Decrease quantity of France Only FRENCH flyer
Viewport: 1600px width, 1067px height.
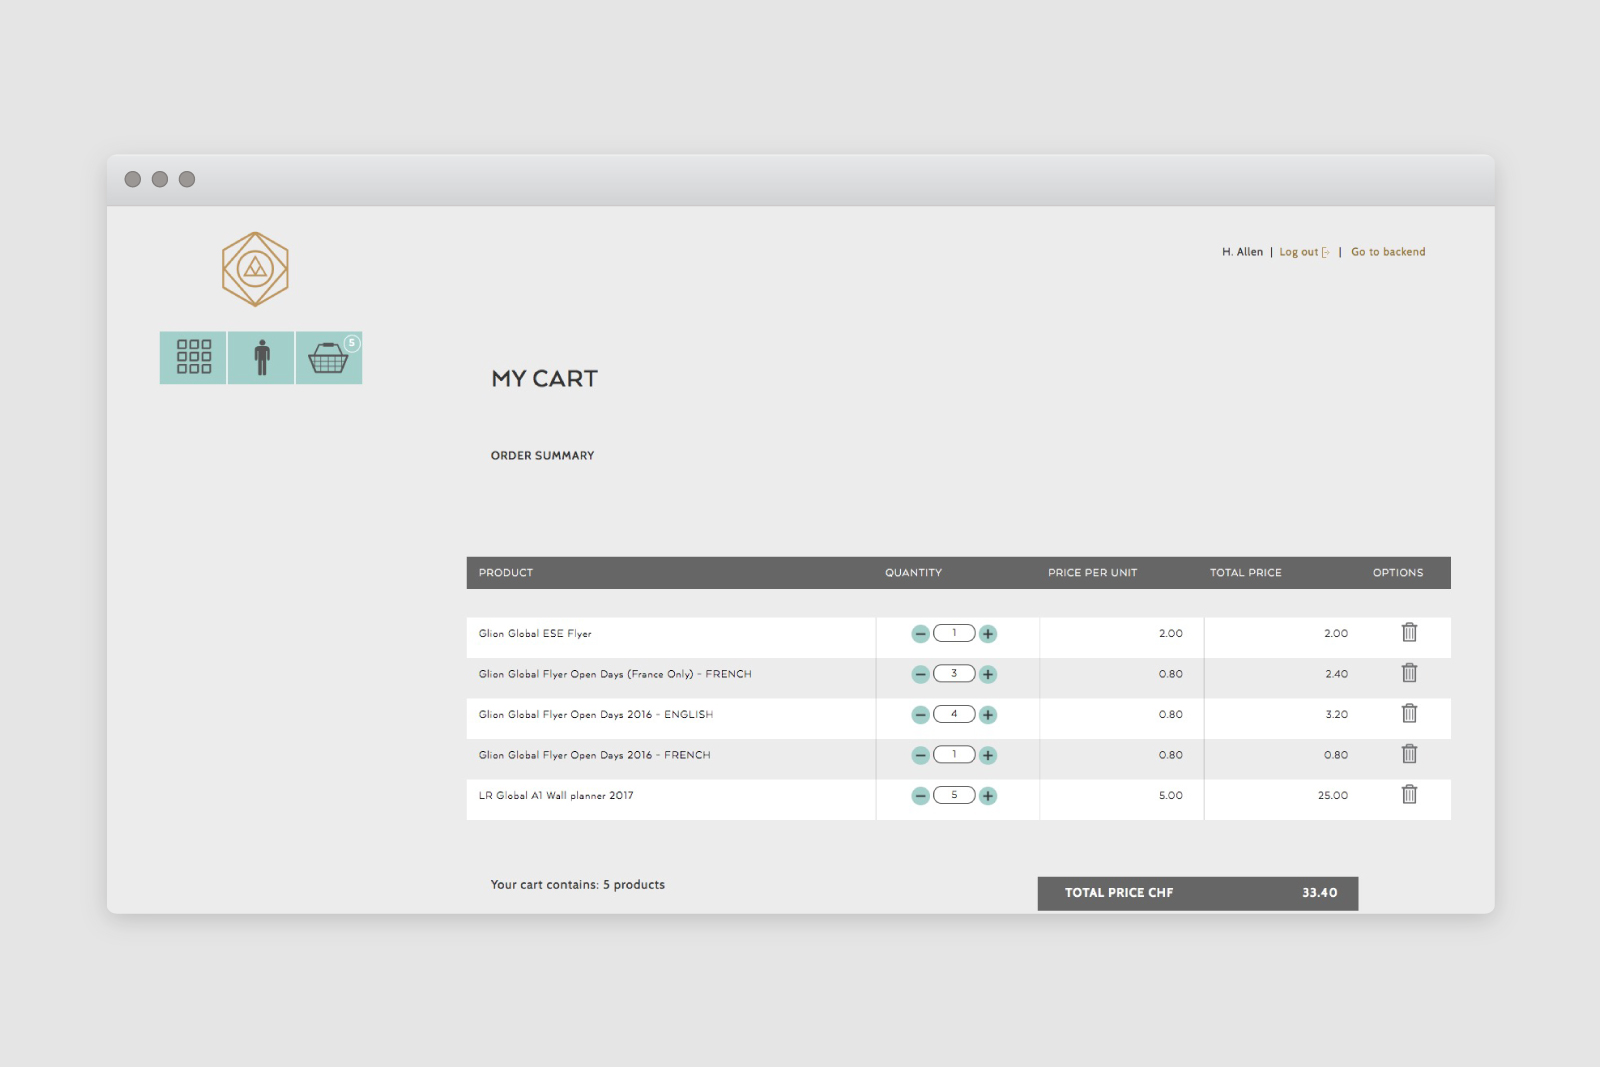pyautogui.click(x=920, y=674)
